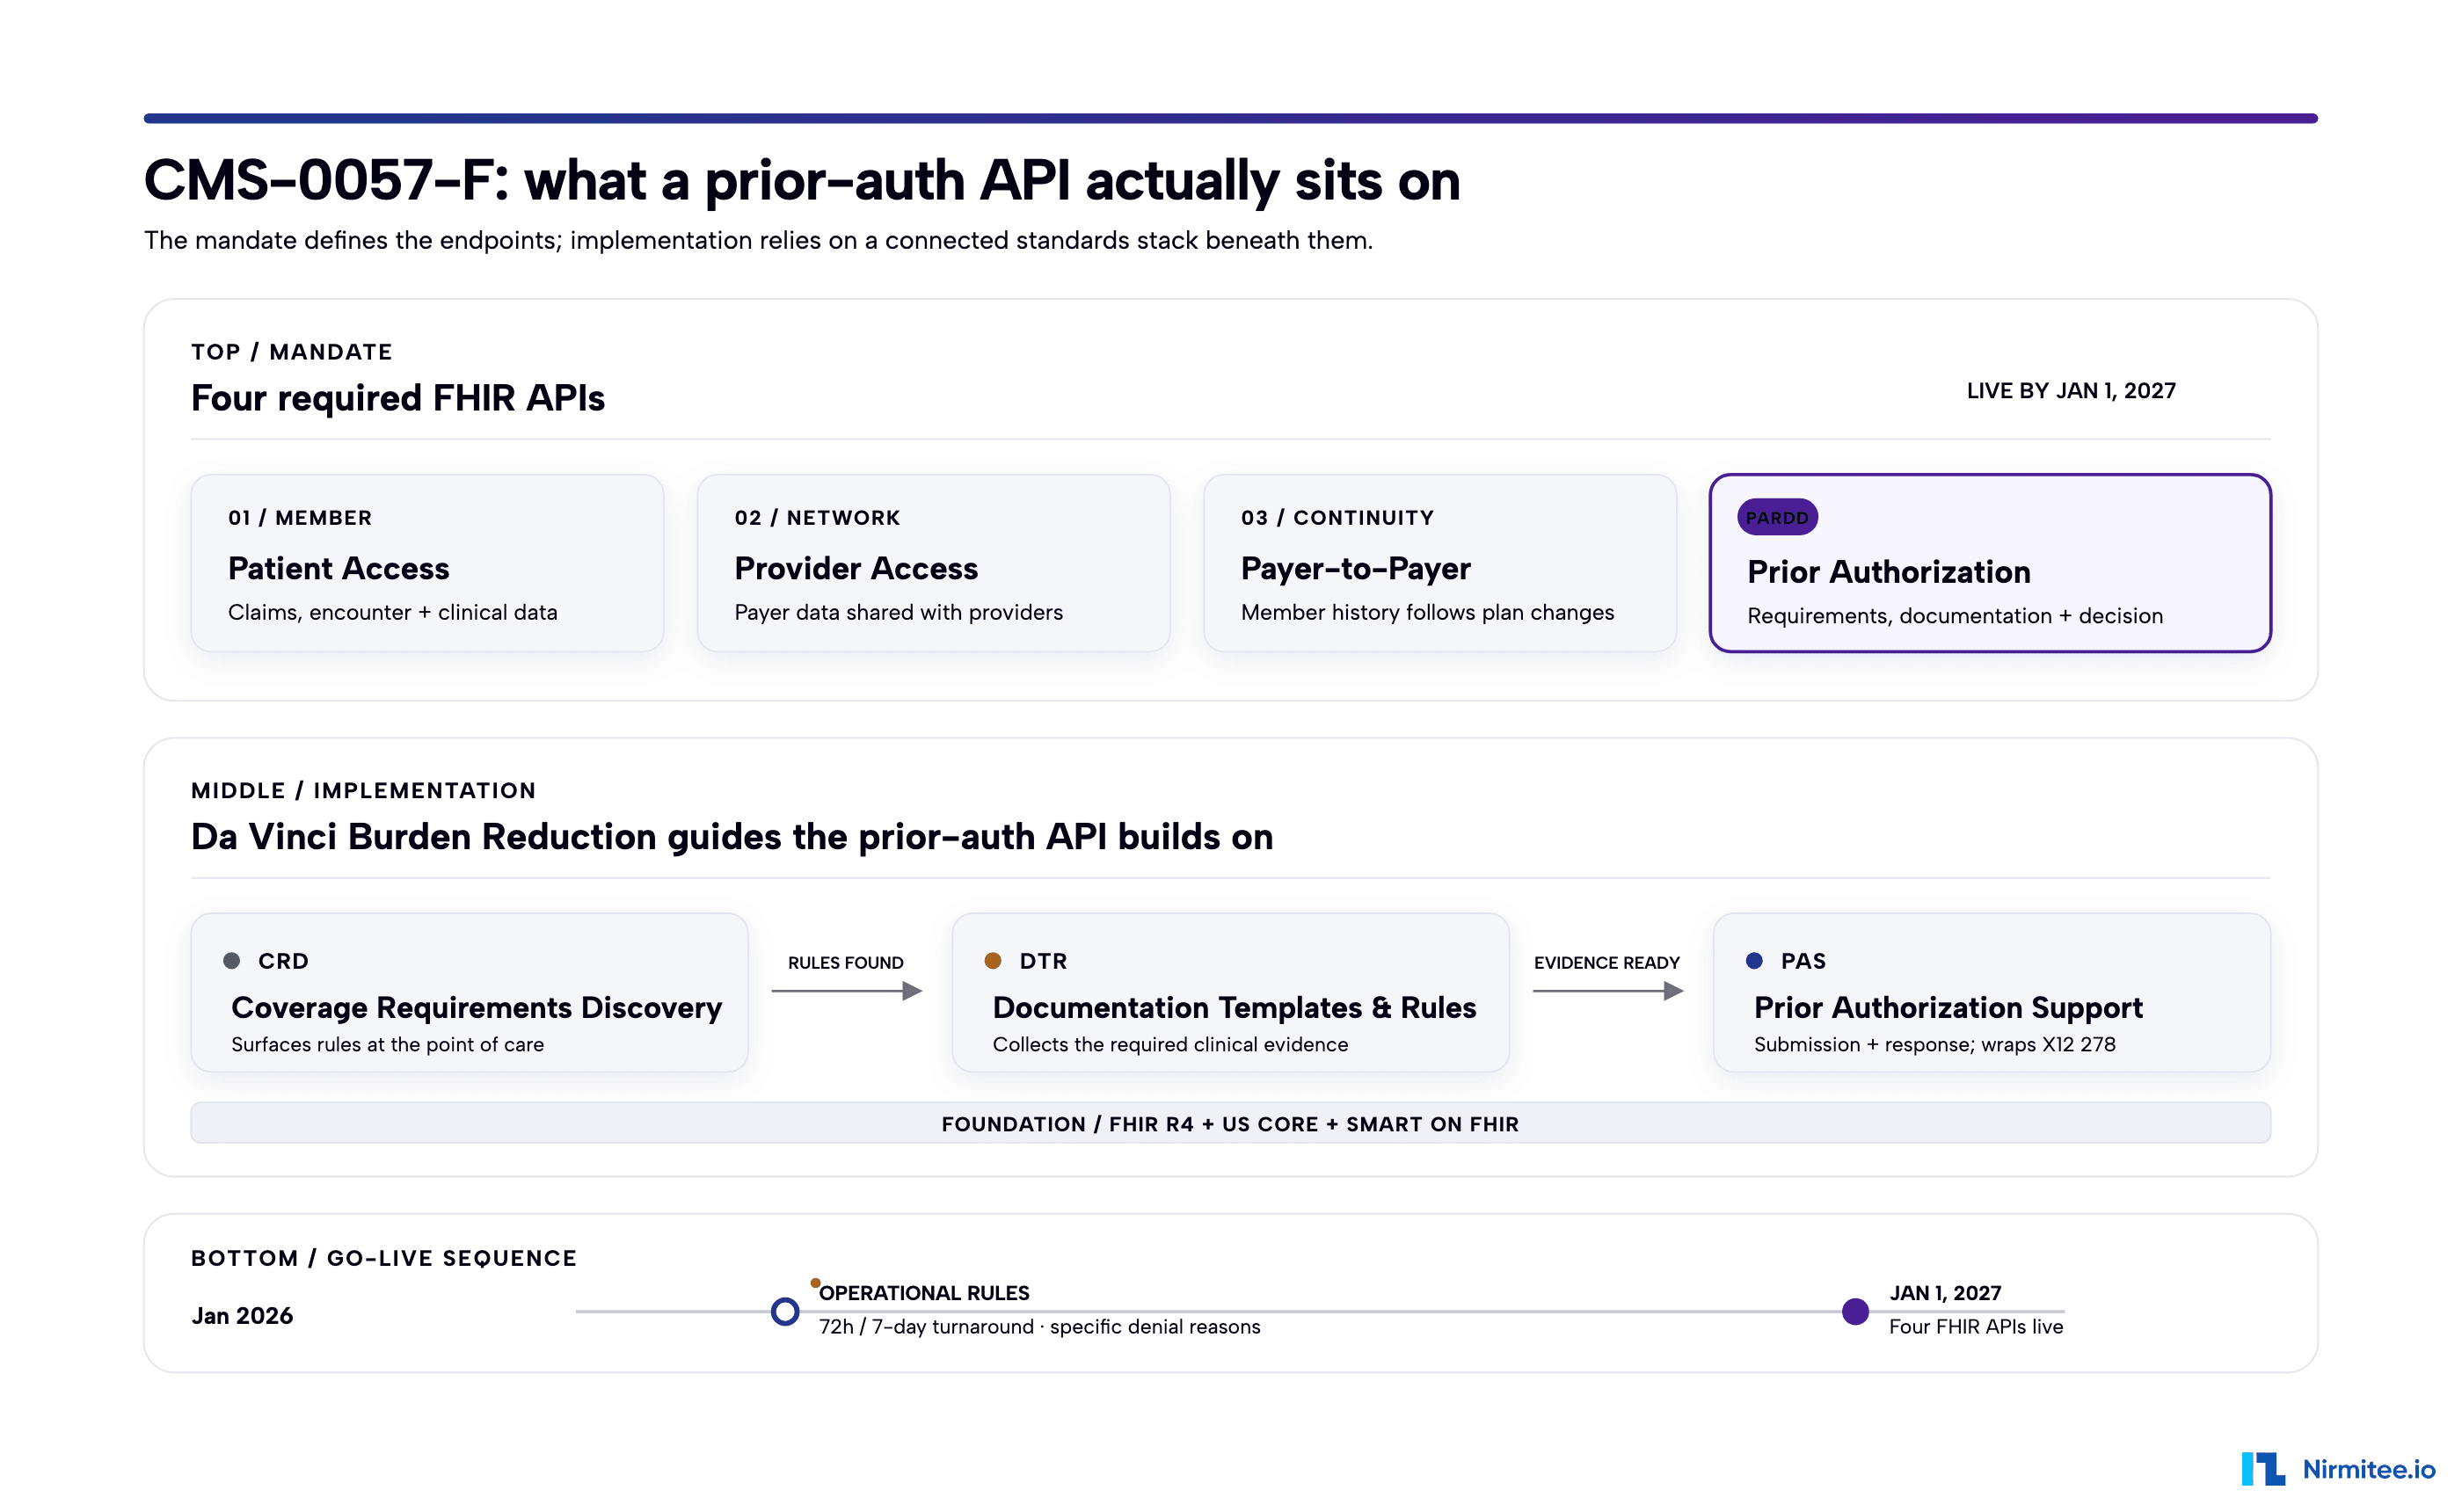Click 'Payer data shared with providers' text
The height and width of the screenshot is (1512, 2462).
pyautogui.click(x=898, y=612)
